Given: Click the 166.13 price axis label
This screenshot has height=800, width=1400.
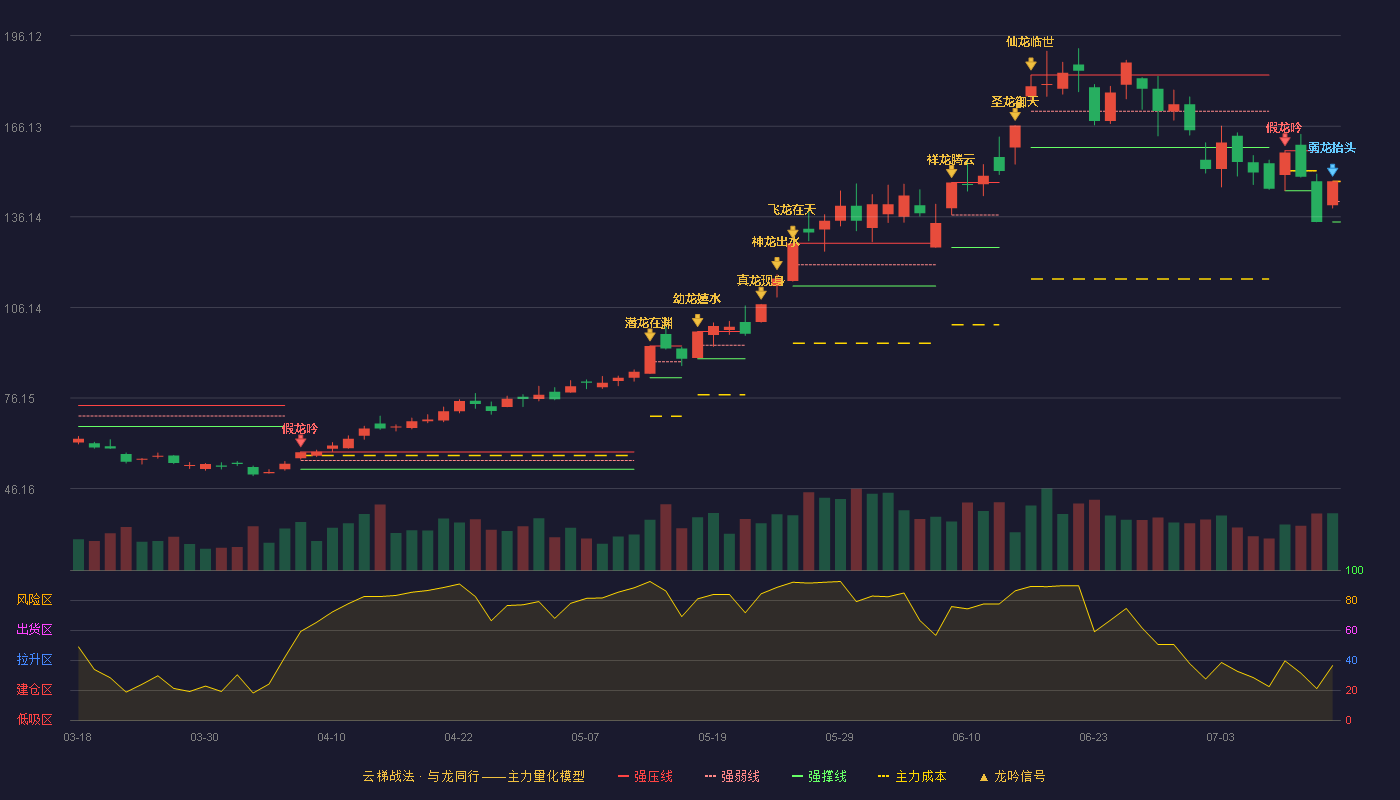Looking at the screenshot, I should coord(23,128).
